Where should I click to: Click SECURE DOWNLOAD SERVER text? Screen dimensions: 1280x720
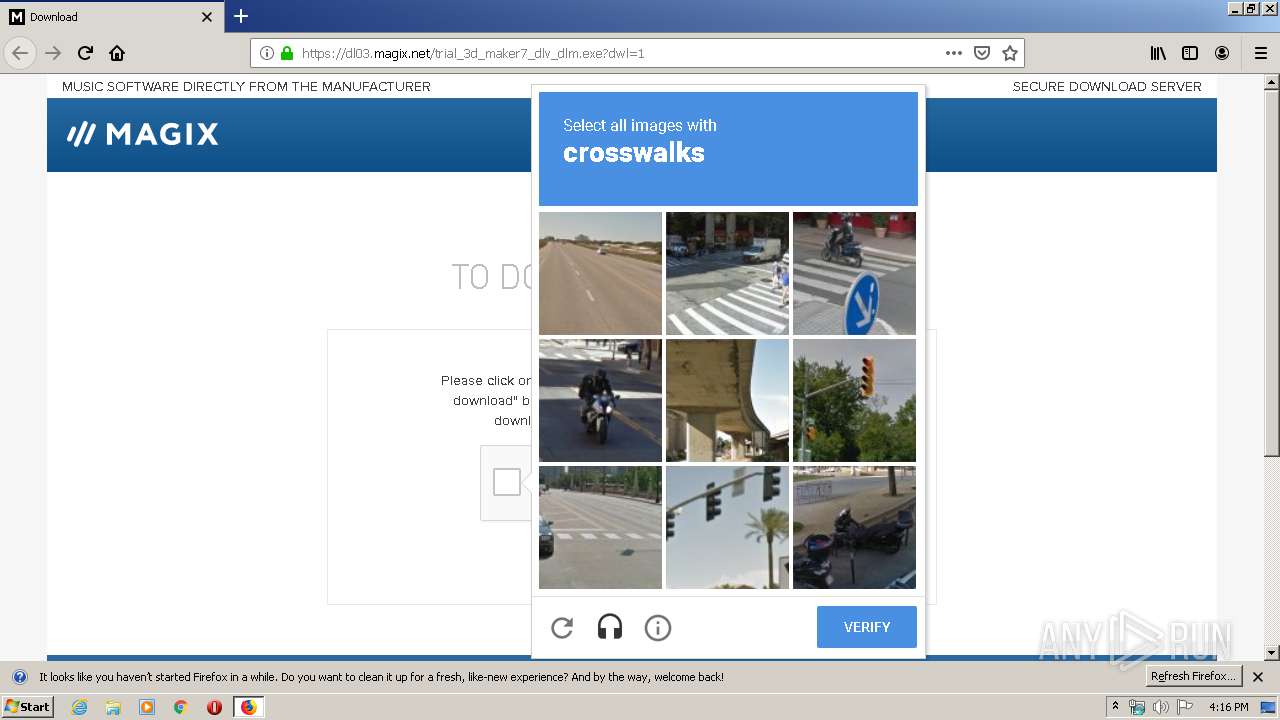[x=1107, y=87]
